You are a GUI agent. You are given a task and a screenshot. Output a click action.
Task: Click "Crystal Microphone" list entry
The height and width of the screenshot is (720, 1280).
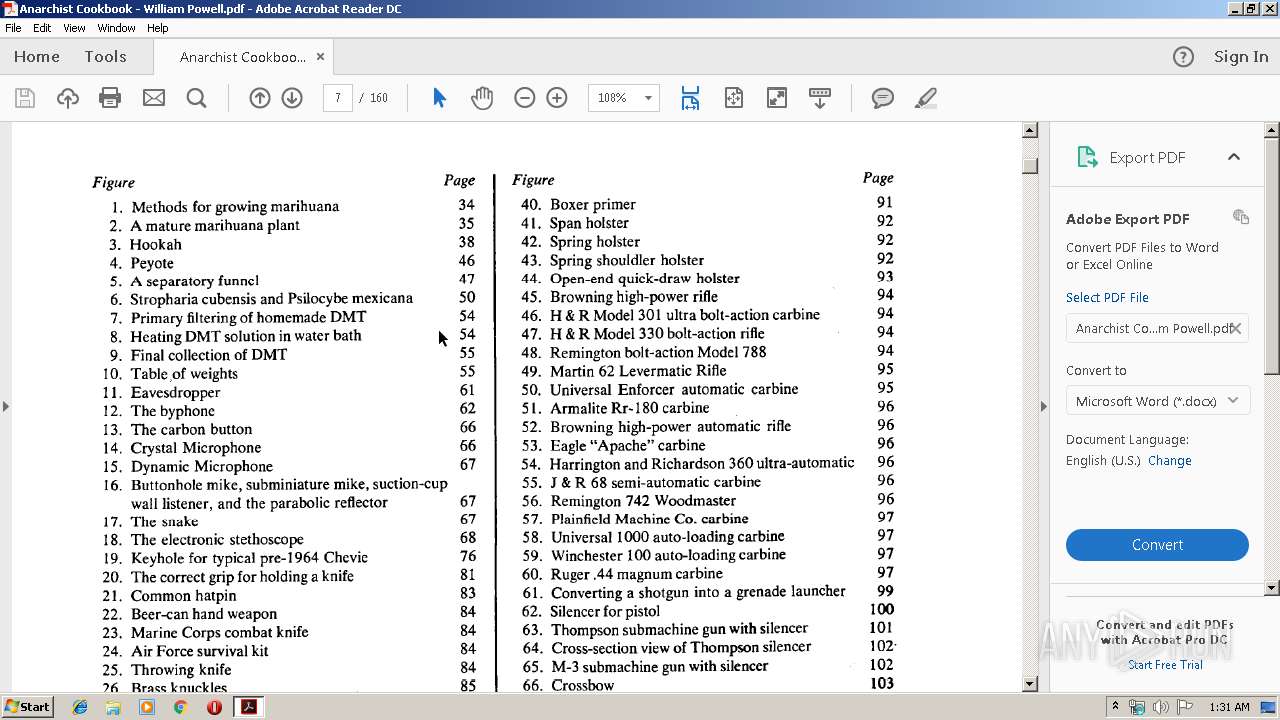[195, 448]
